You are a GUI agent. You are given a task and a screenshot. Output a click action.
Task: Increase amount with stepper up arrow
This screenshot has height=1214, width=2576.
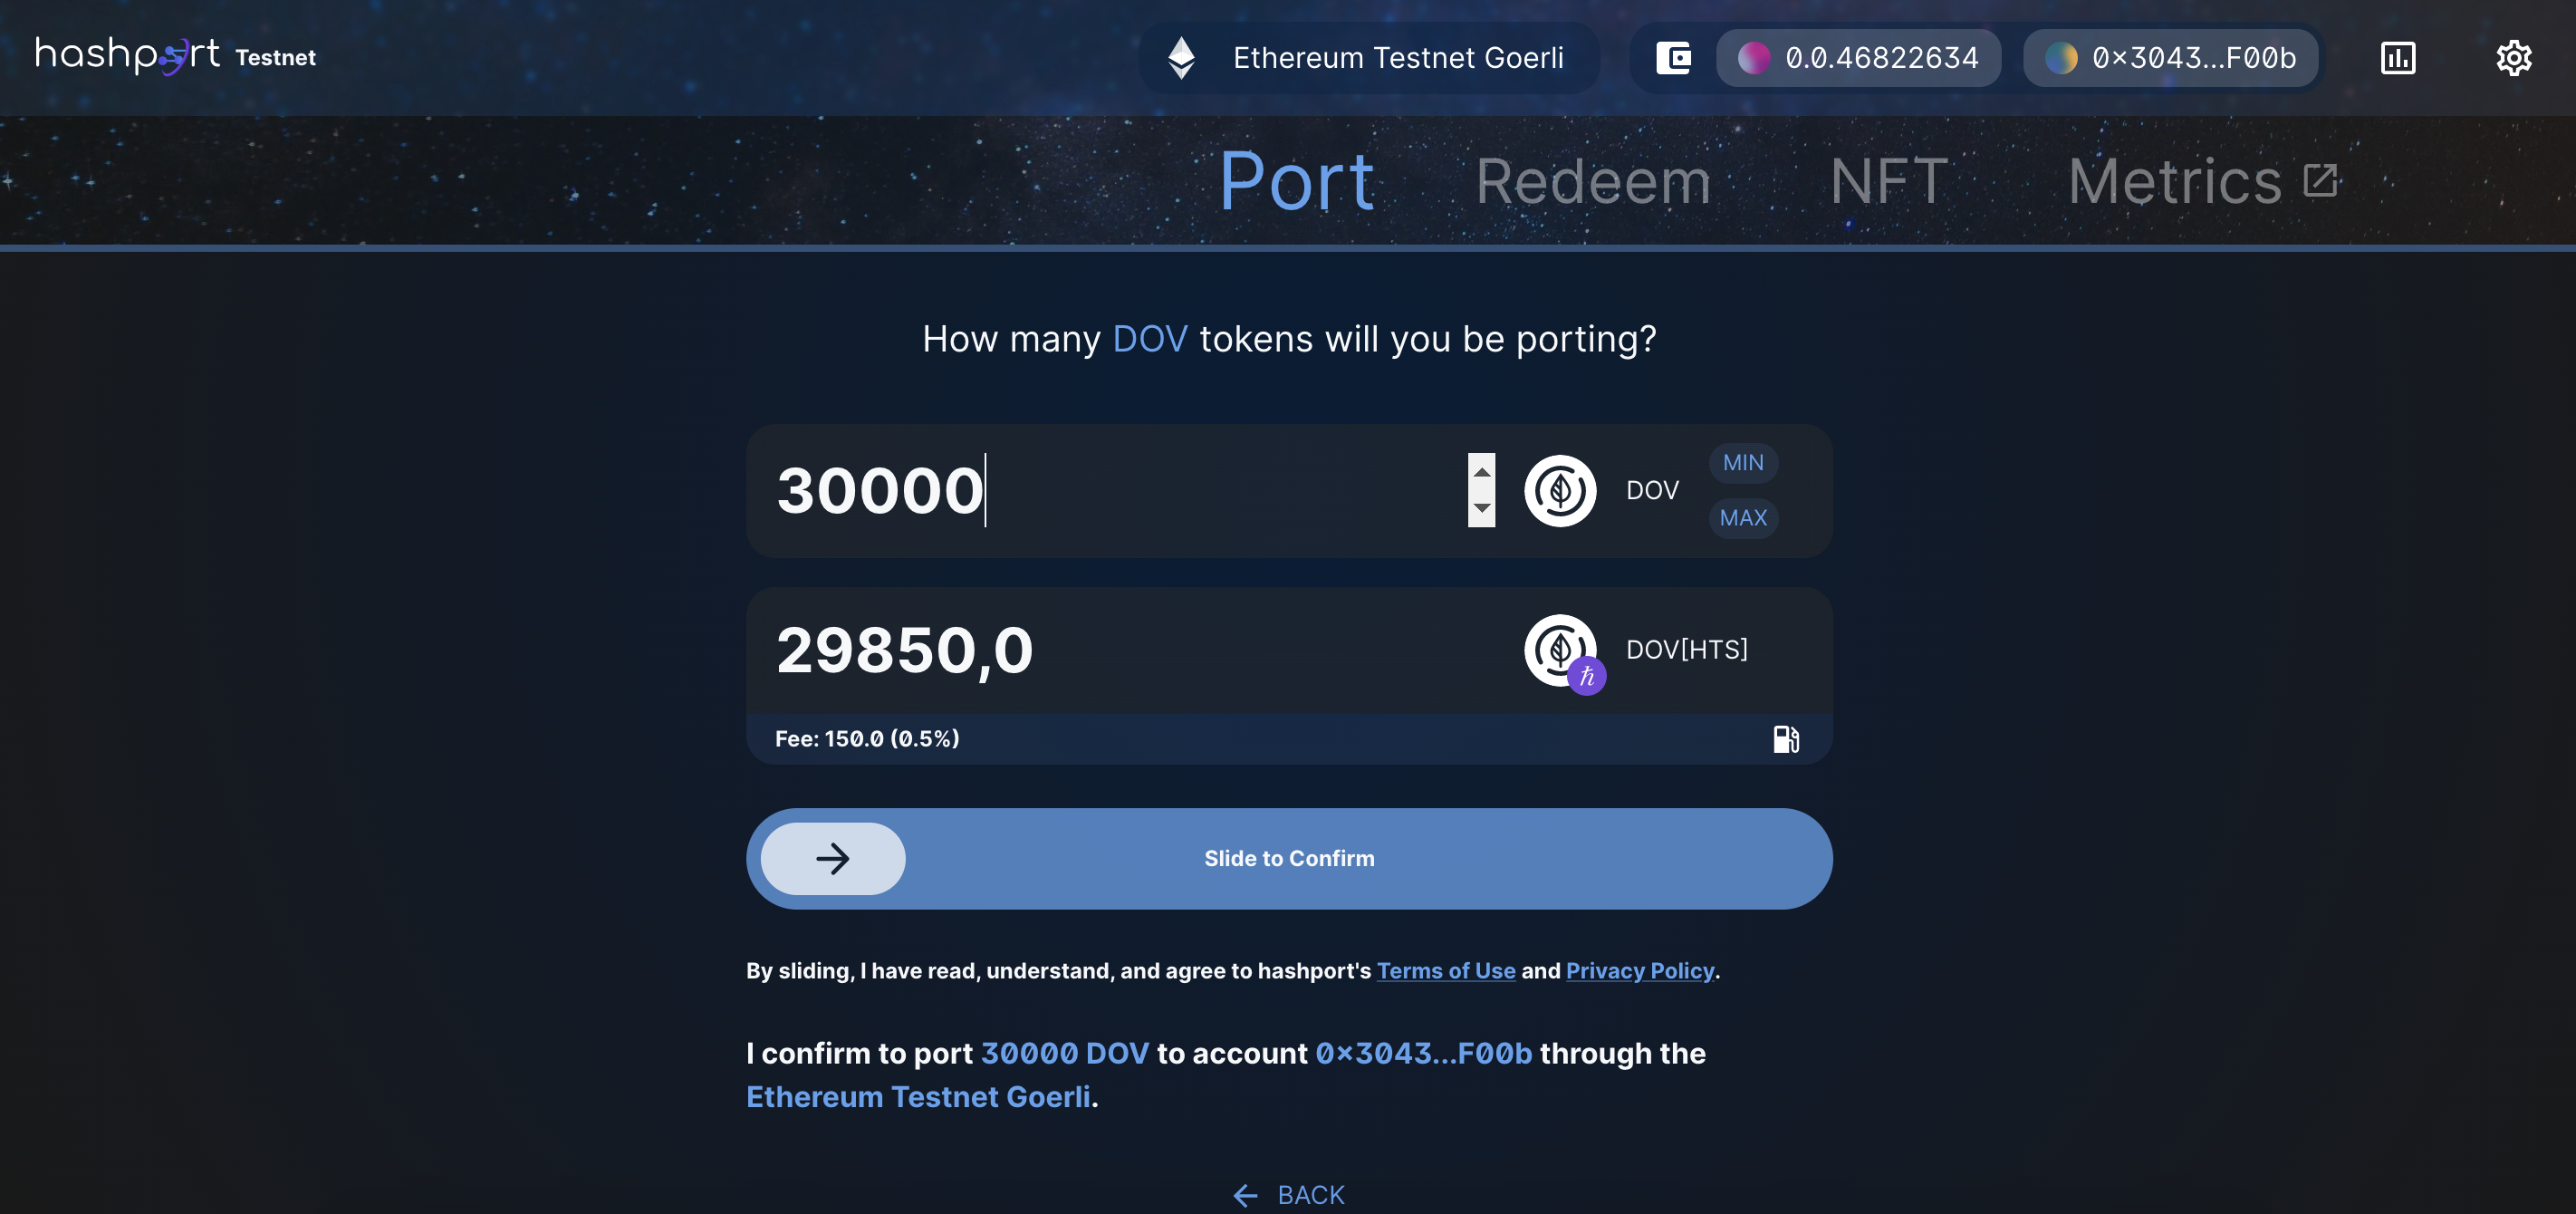pos(1482,471)
